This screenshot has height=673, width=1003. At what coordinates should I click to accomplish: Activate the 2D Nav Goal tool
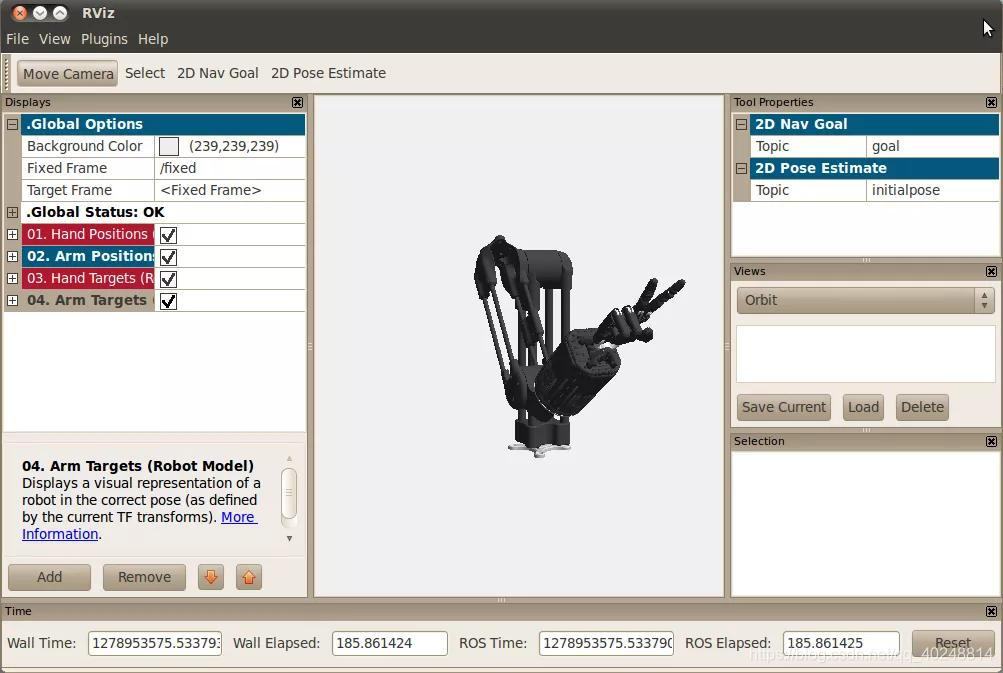(217, 73)
